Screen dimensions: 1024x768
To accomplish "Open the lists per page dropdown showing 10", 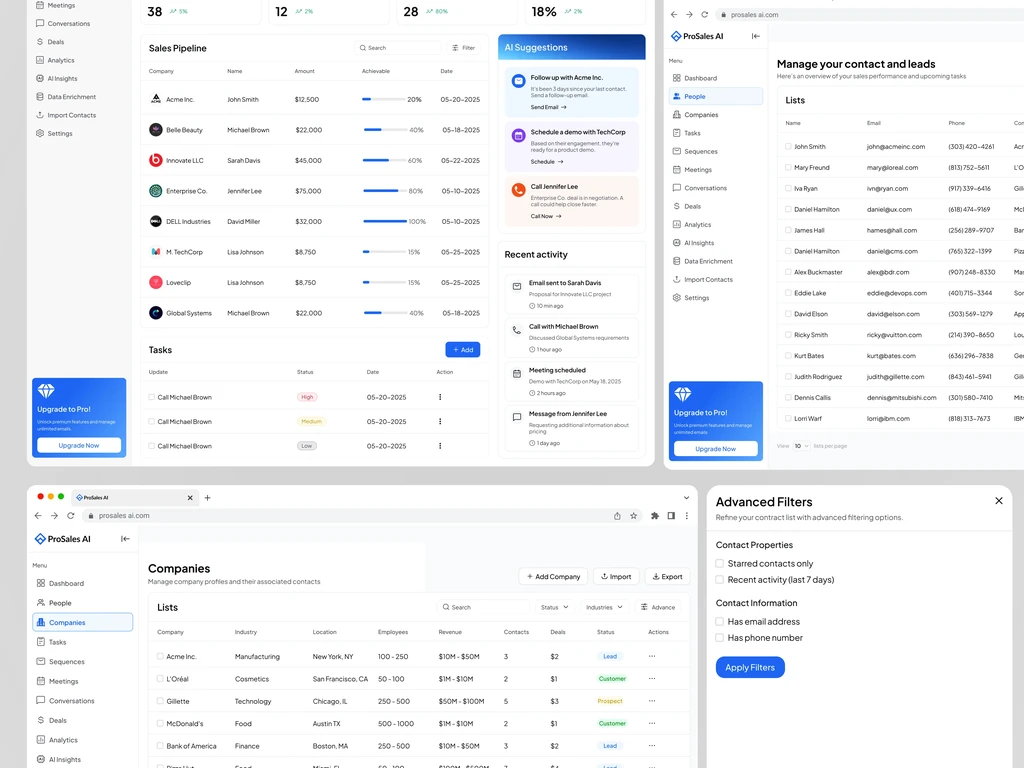I will click(x=801, y=446).
